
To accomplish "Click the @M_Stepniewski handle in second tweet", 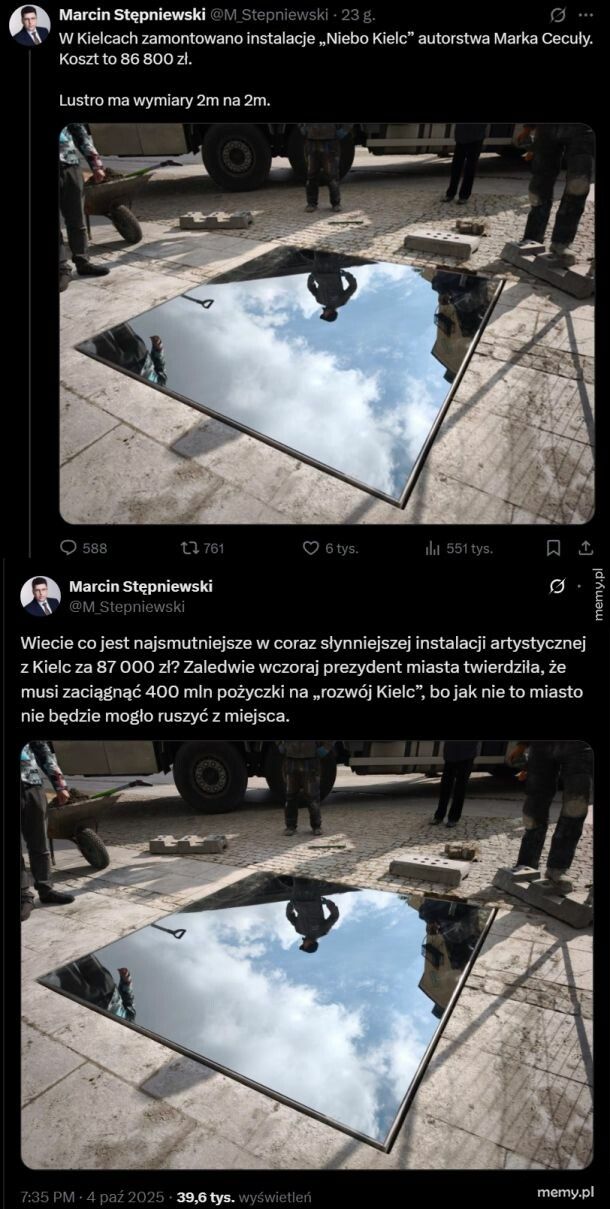I will coord(126,606).
